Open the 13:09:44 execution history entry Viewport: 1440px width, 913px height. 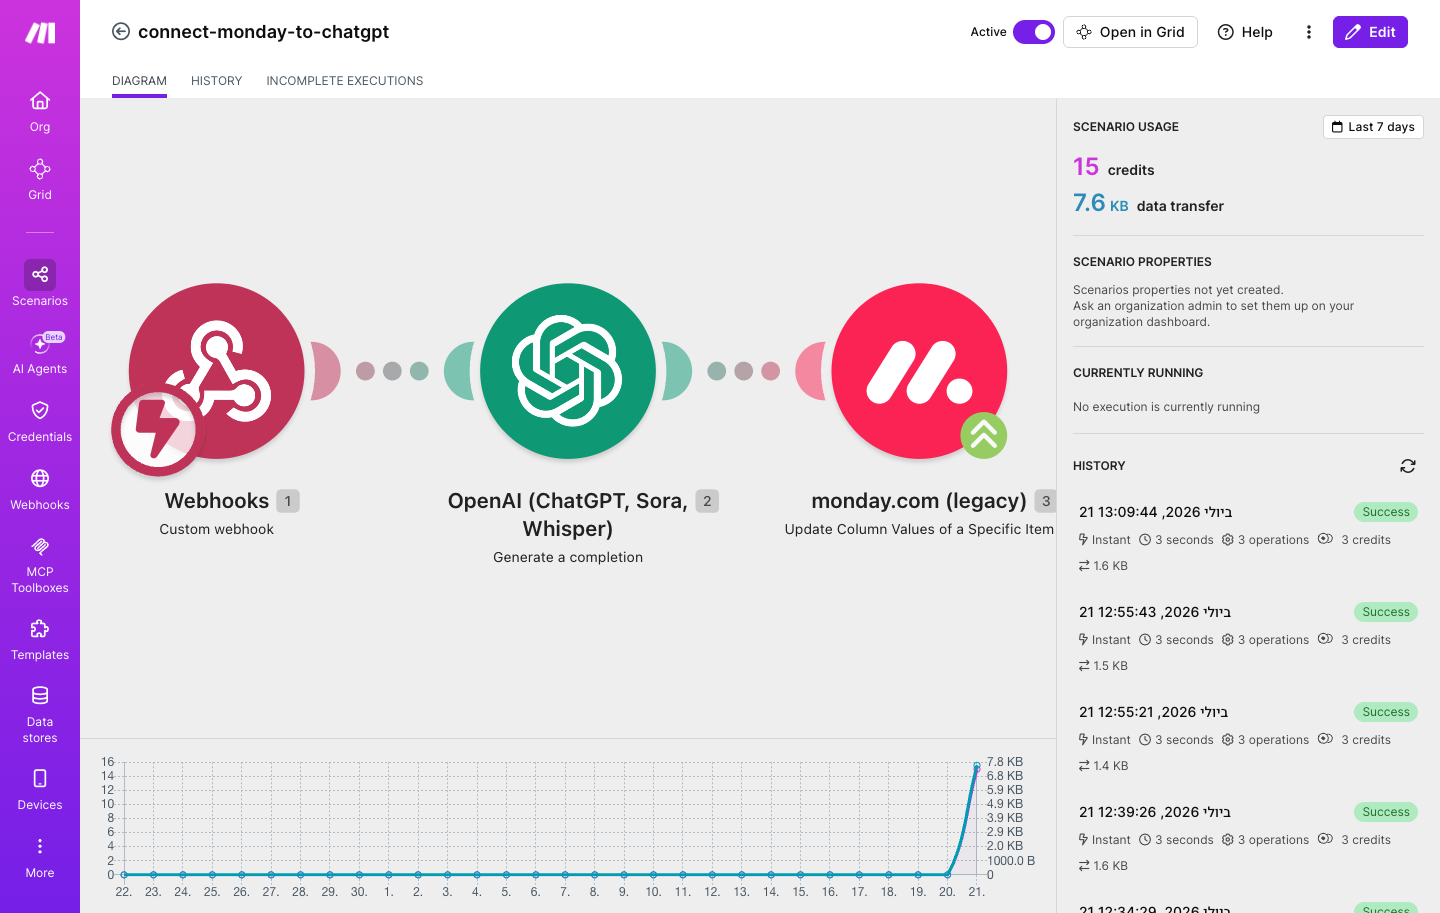point(1248,538)
